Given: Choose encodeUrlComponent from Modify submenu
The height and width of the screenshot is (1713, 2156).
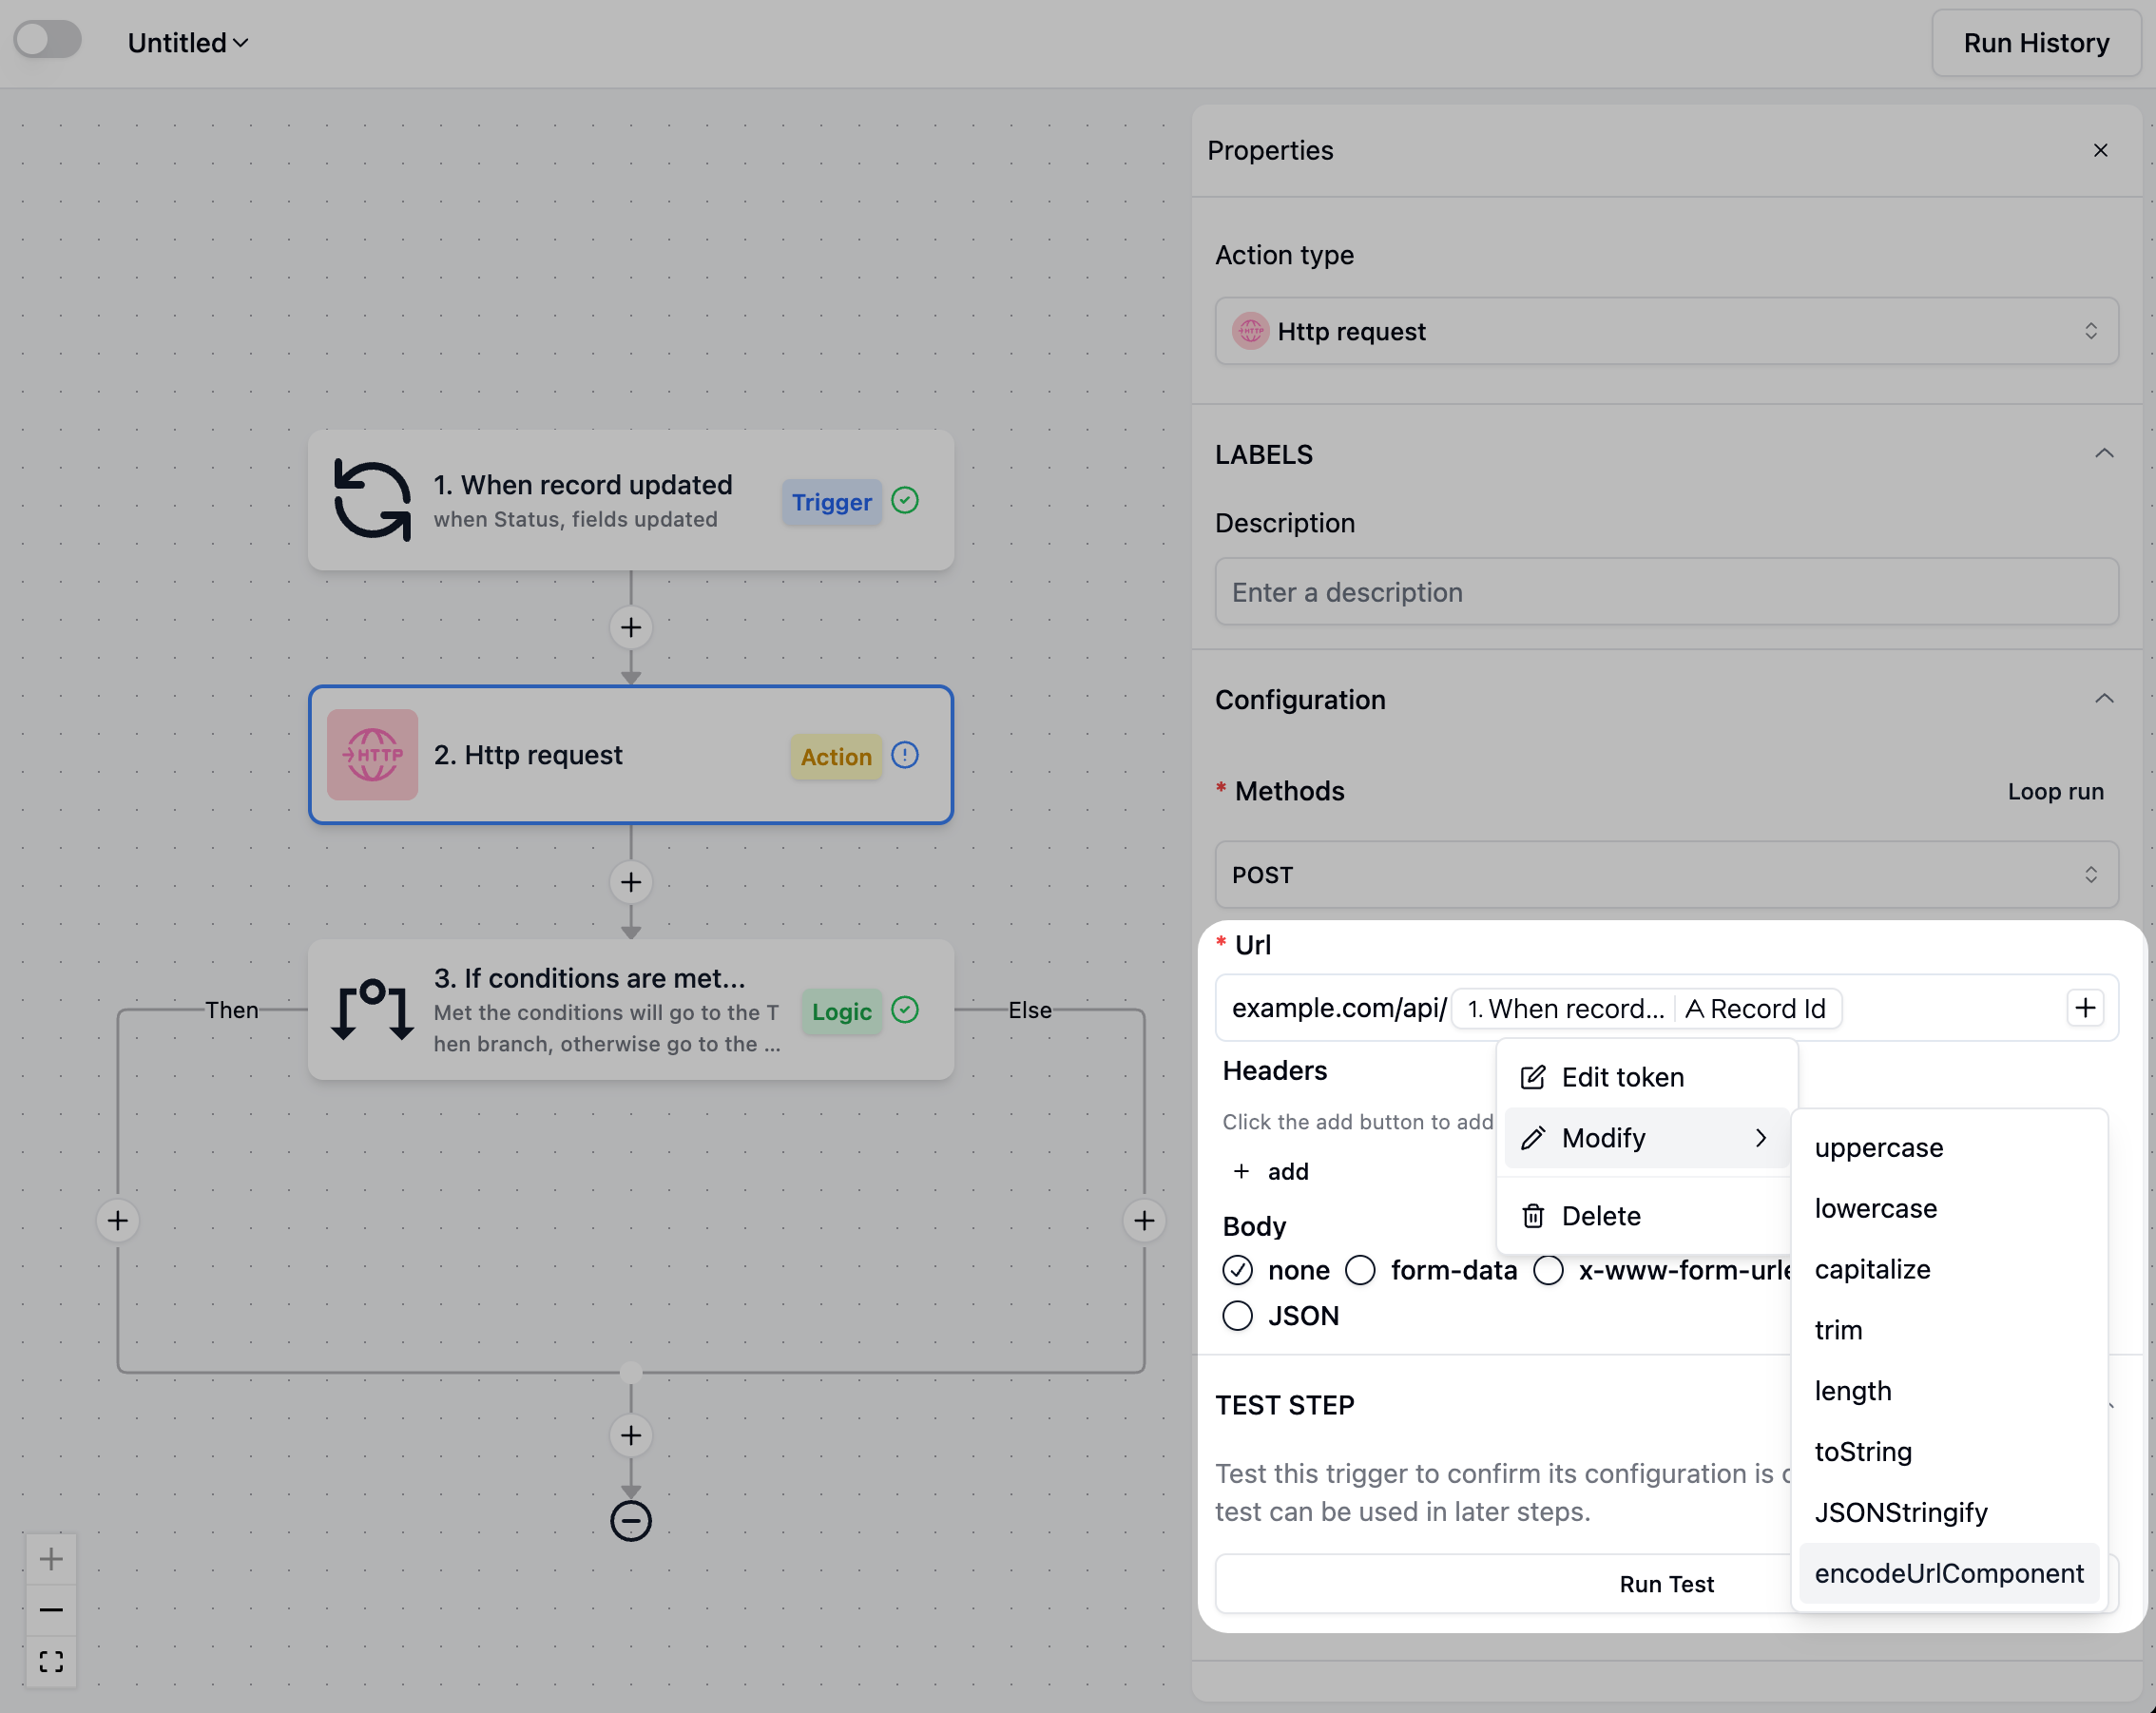Looking at the screenshot, I should point(1948,1573).
